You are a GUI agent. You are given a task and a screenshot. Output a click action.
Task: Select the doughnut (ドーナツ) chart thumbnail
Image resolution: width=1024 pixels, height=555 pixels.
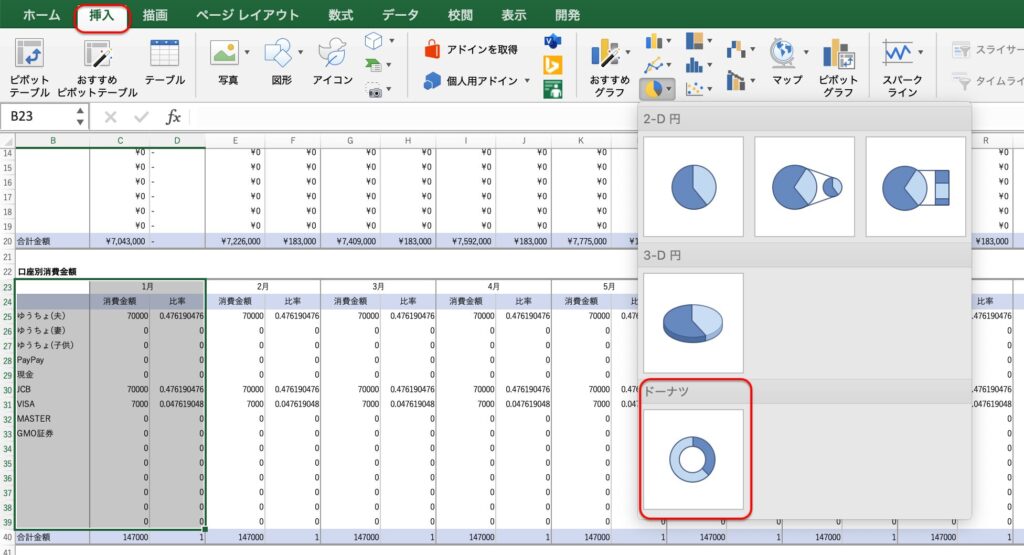click(694, 458)
